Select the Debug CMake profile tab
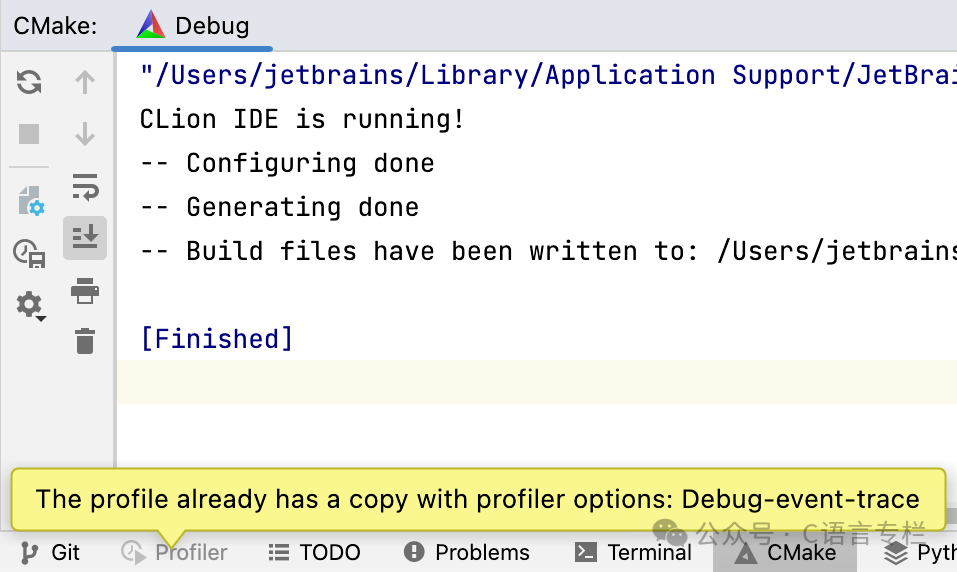Viewport: 957px width, 572px height. (192, 26)
